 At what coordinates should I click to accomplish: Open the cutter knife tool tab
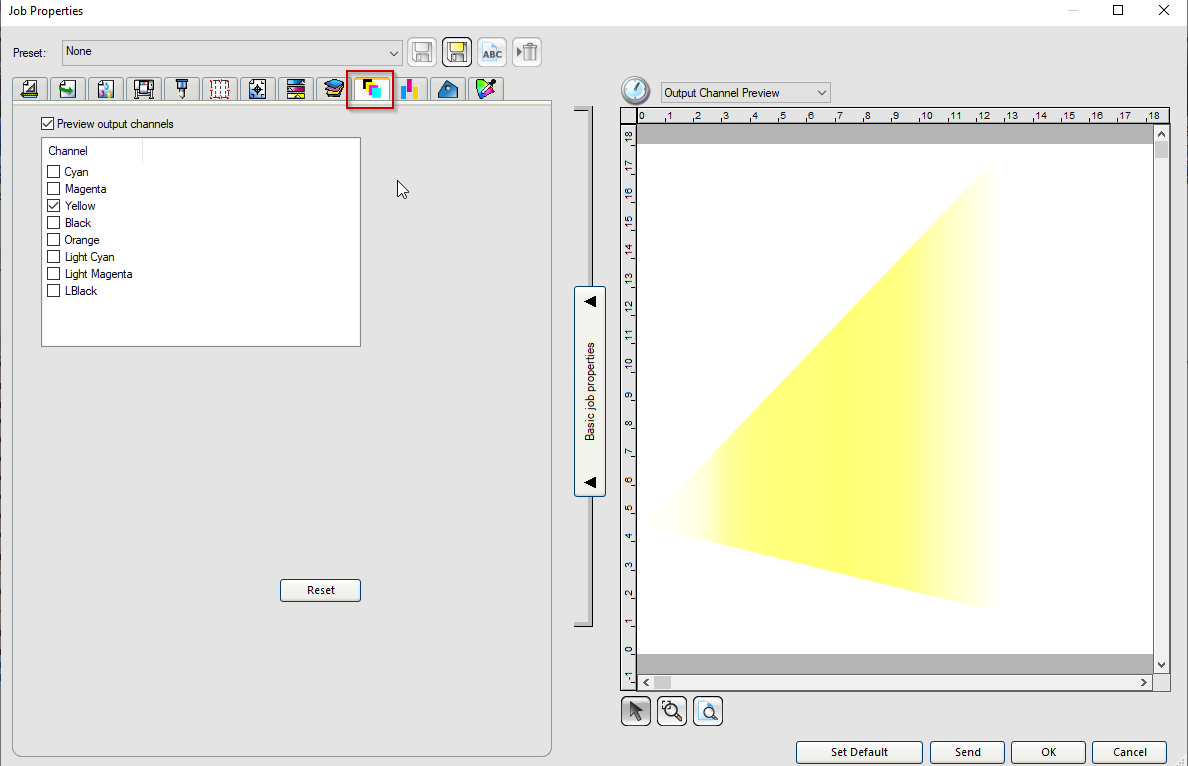181,89
